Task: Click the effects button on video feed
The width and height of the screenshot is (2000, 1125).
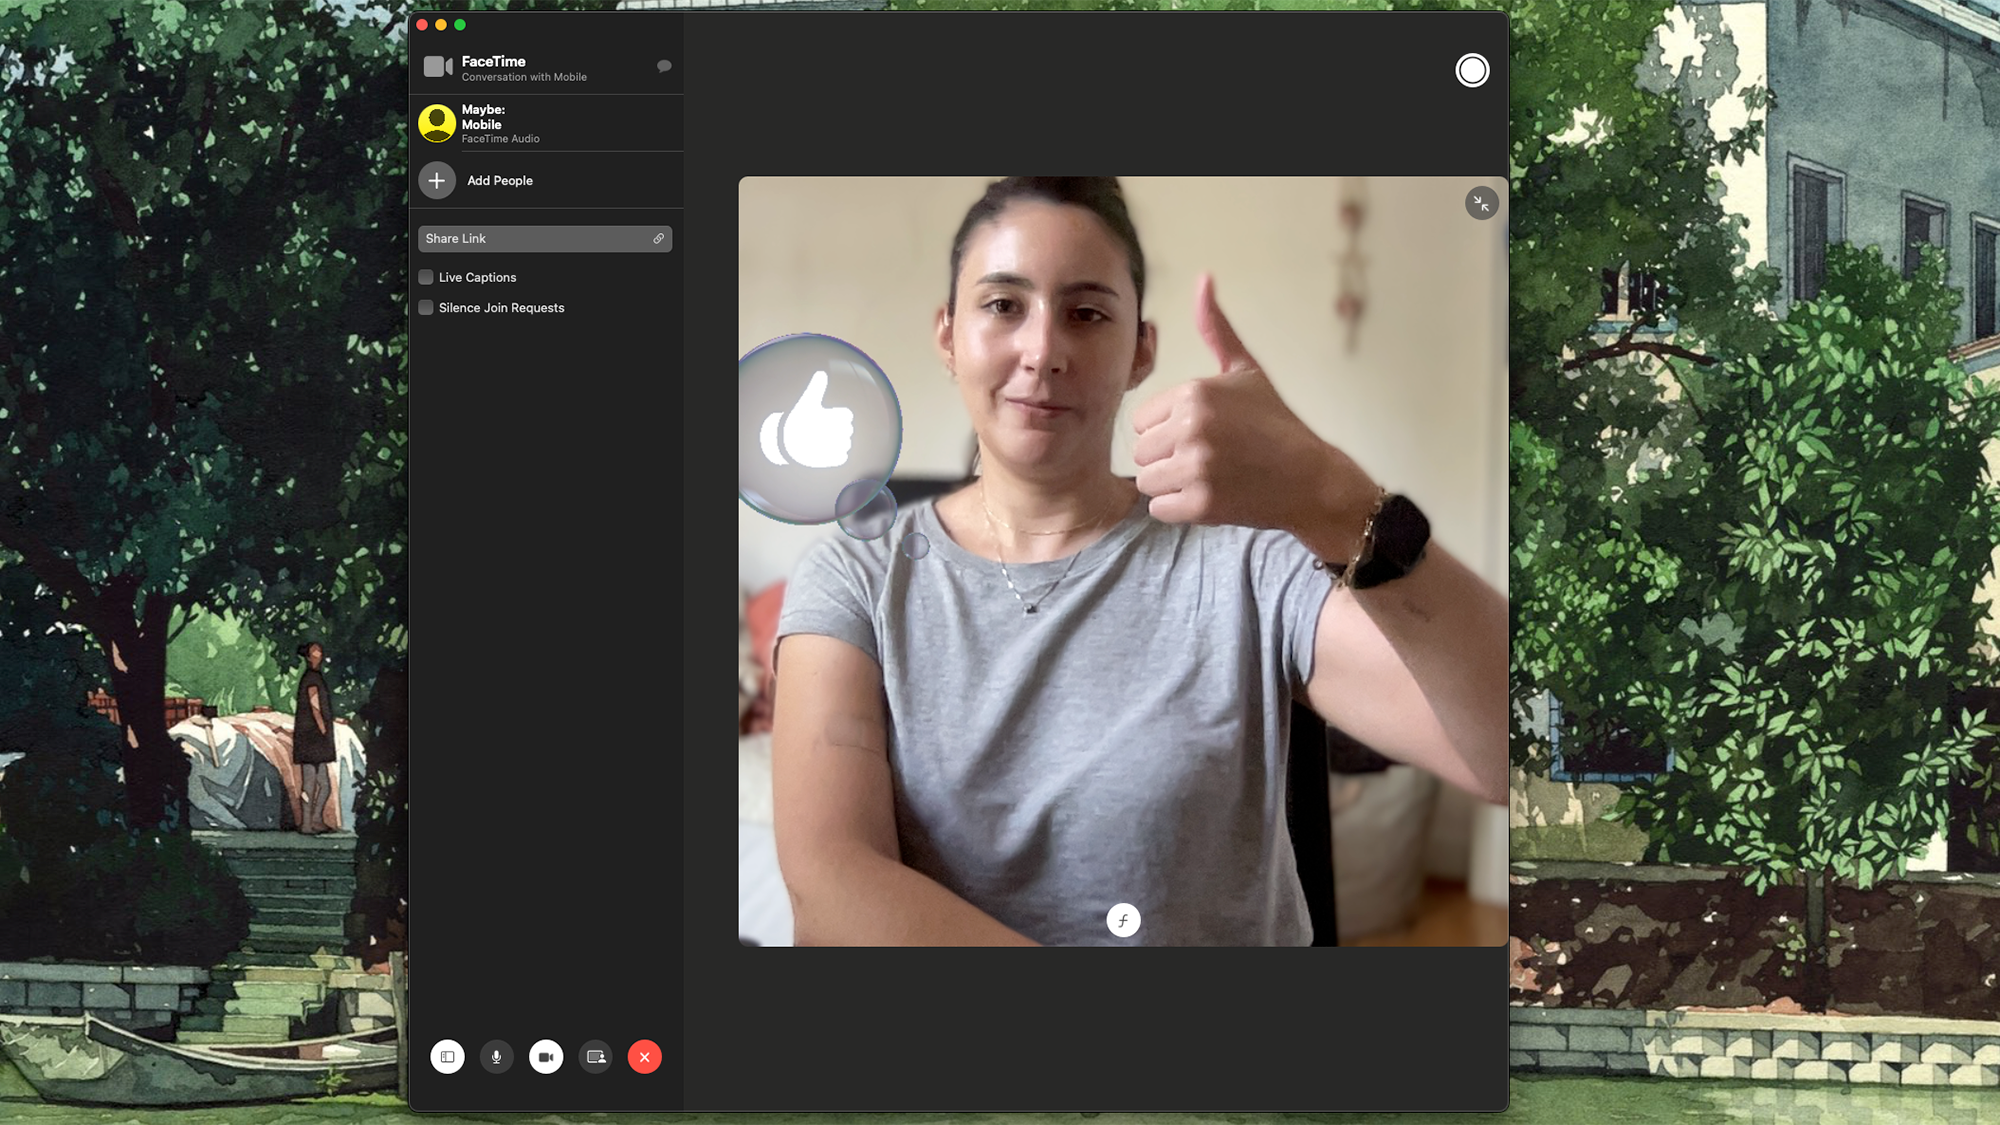Action: (1122, 919)
